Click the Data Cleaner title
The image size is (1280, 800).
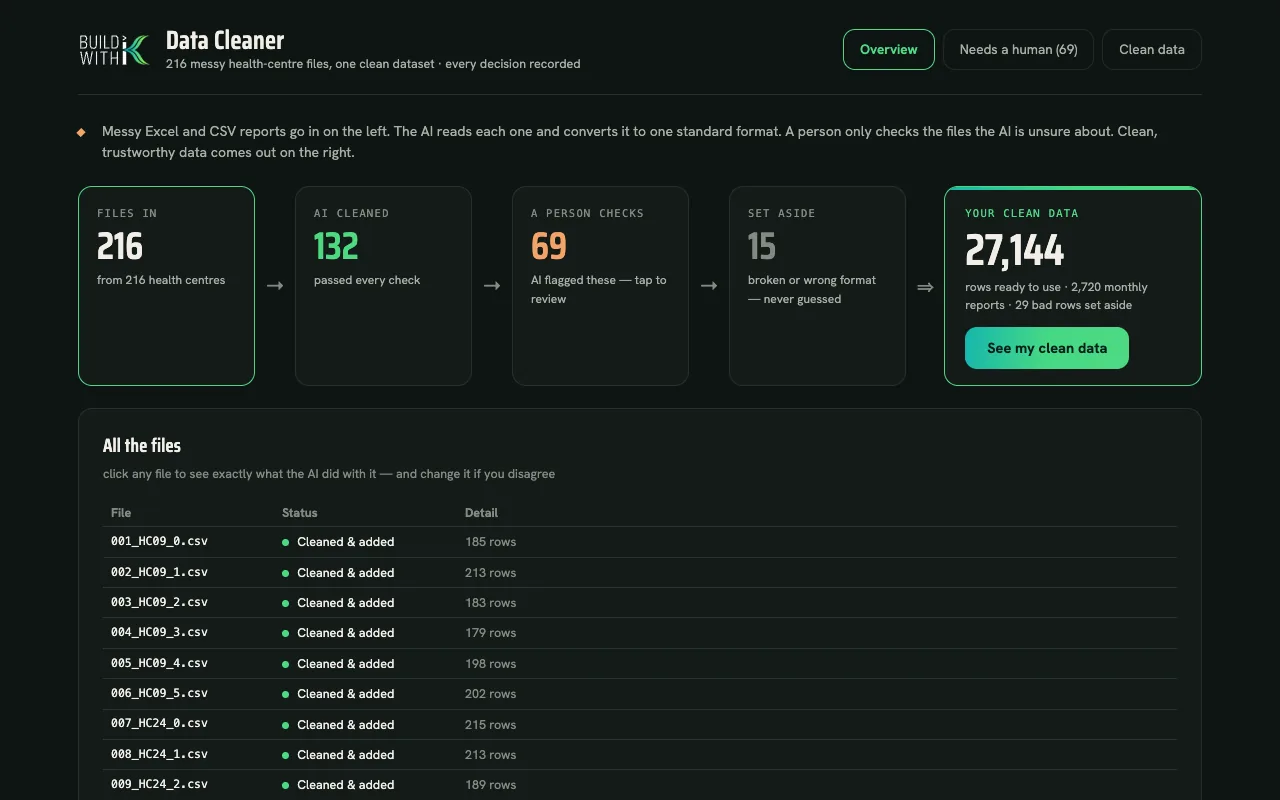tap(225, 41)
